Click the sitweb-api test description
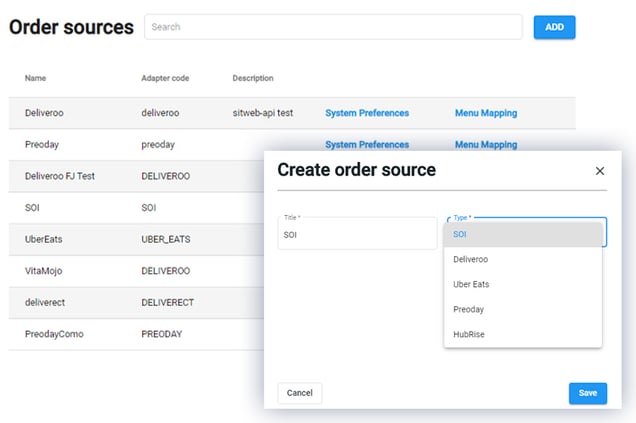Viewport: 636px width, 423px height. pos(262,113)
